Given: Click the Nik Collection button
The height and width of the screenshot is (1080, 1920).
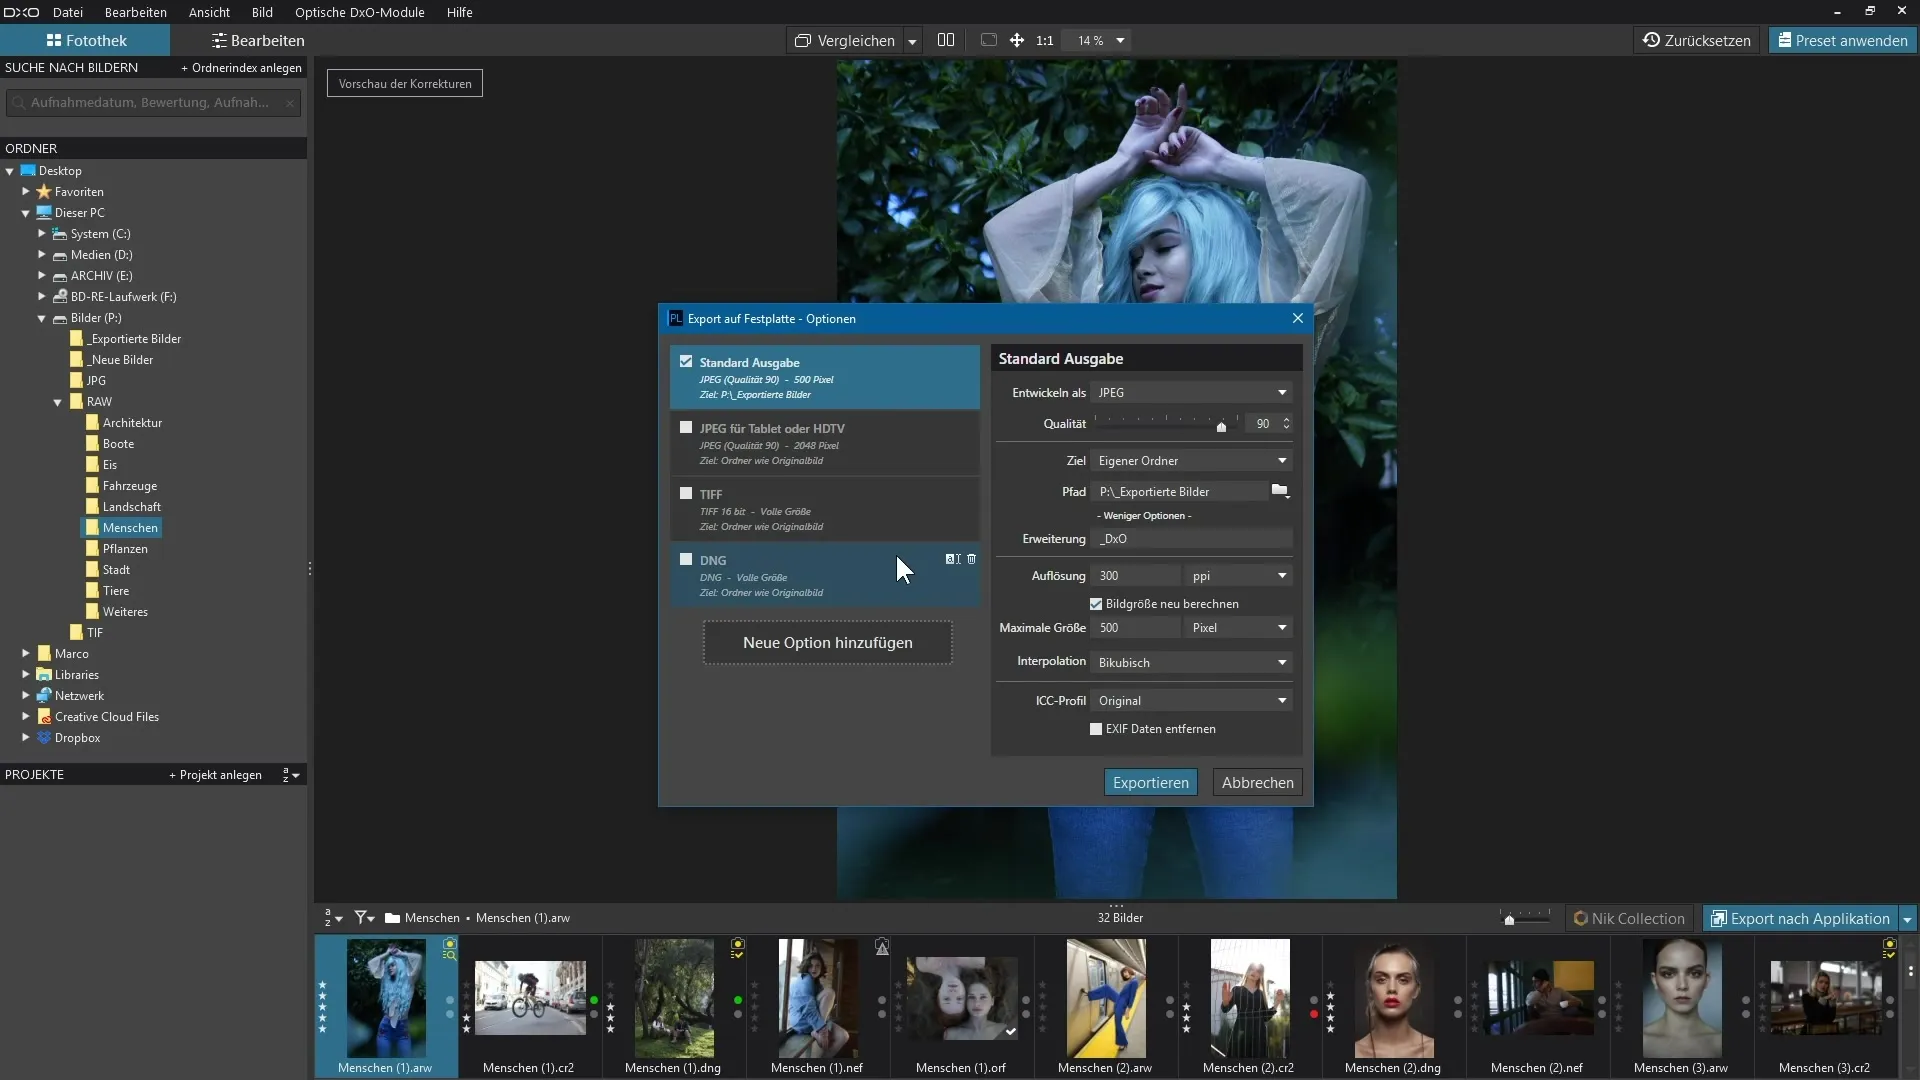Looking at the screenshot, I should point(1628,918).
